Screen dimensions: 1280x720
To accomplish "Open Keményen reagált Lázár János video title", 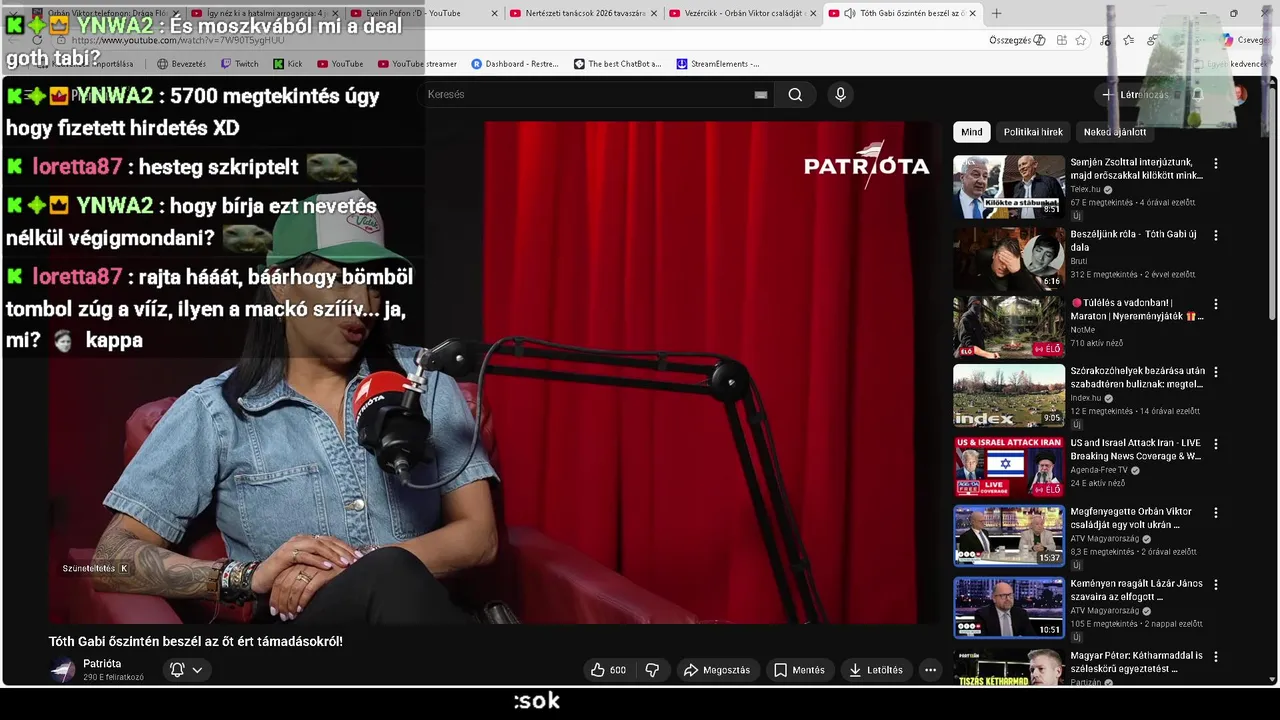I will [x=1136, y=590].
